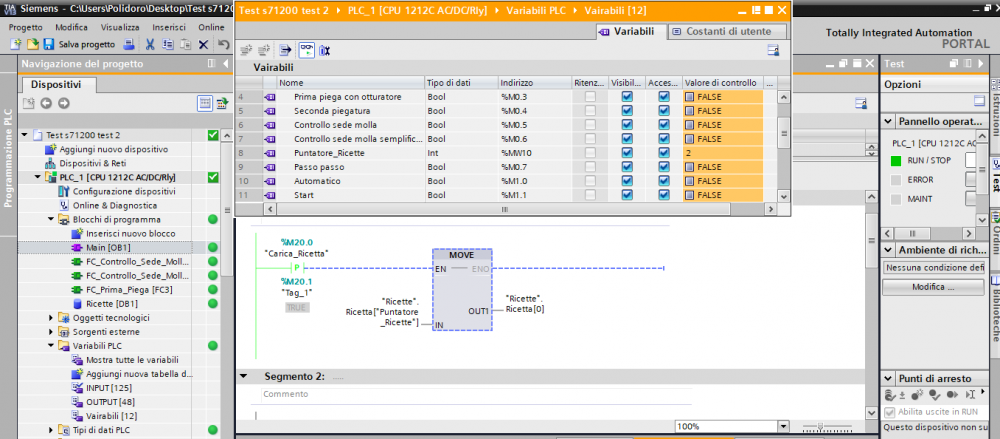Open the Inserisci menu
Image resolution: width=1000 pixels, height=439 pixels.
pyautogui.click(x=169, y=27)
